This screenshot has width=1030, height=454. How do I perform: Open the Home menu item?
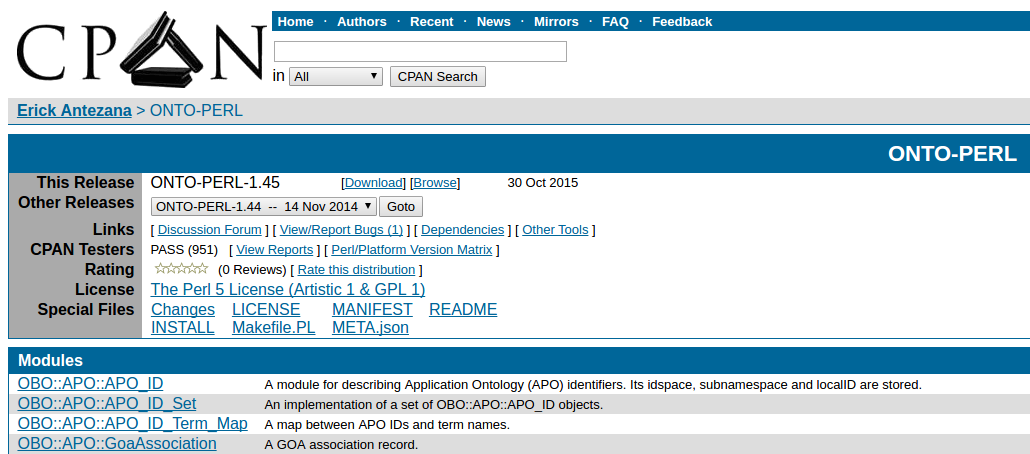295,22
